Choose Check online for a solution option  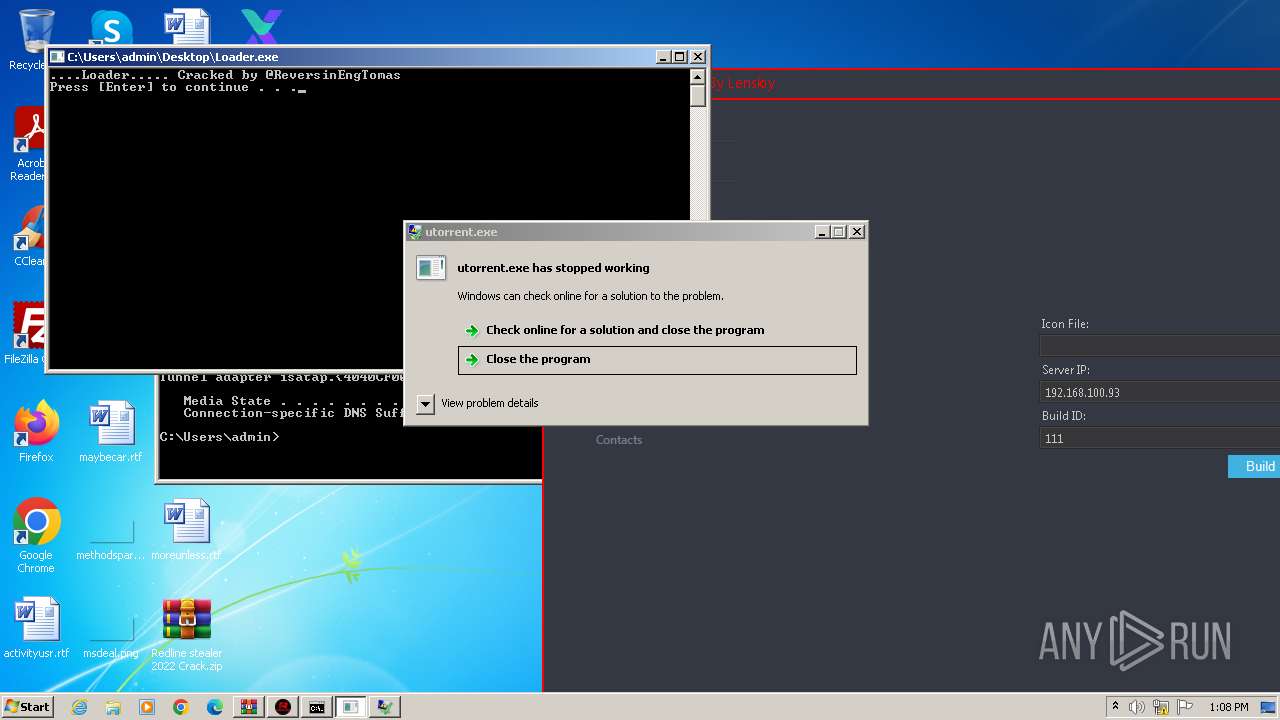(x=657, y=330)
